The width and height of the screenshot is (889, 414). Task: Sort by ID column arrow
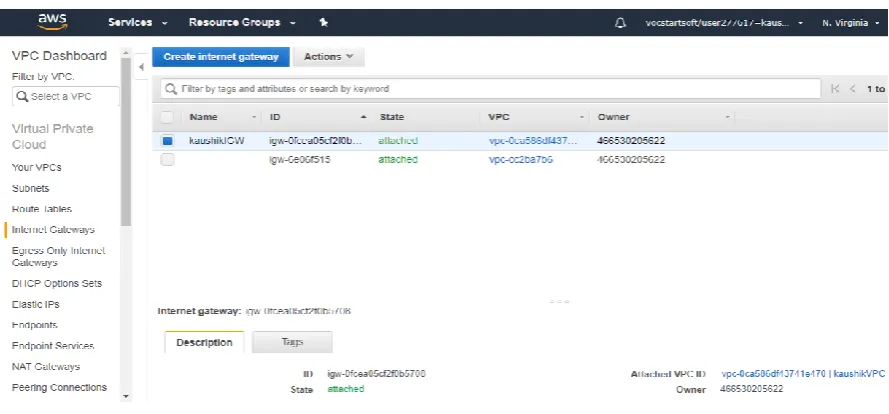363,117
